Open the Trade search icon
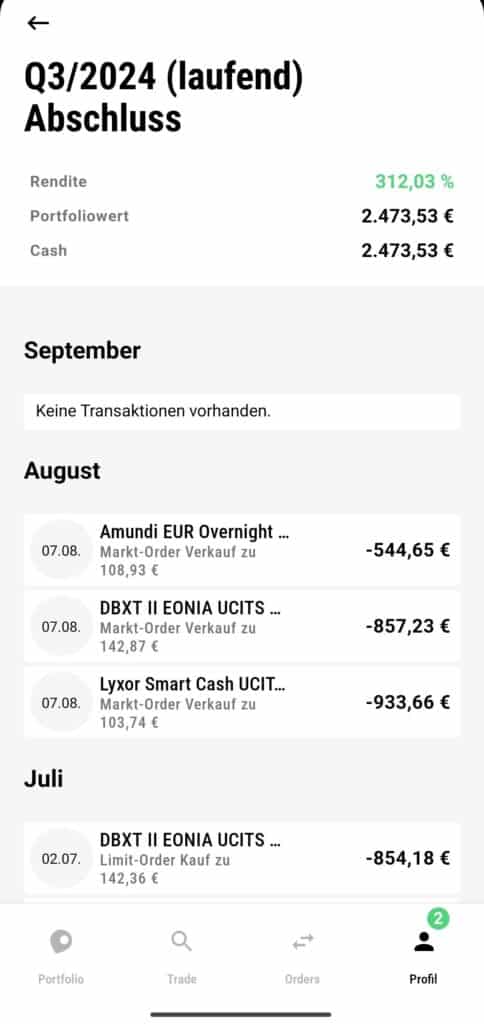484x1024 pixels. [x=181, y=942]
